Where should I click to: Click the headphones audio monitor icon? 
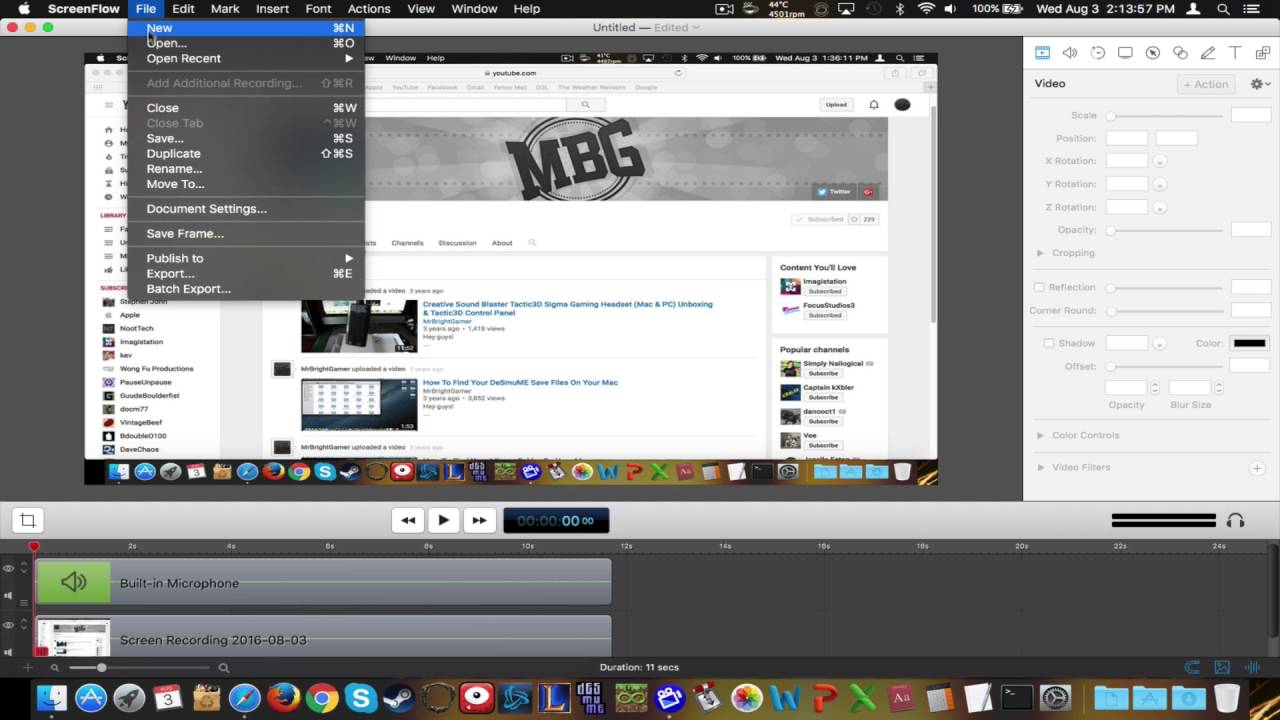point(1236,520)
